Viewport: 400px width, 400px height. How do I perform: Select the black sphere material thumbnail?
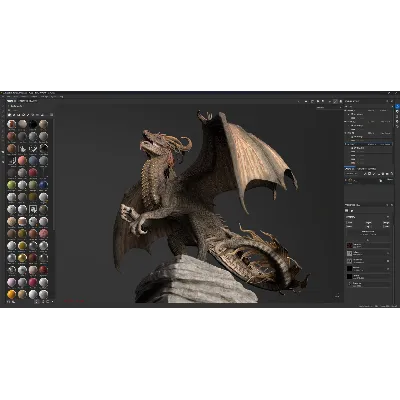pyautogui.click(x=33, y=124)
